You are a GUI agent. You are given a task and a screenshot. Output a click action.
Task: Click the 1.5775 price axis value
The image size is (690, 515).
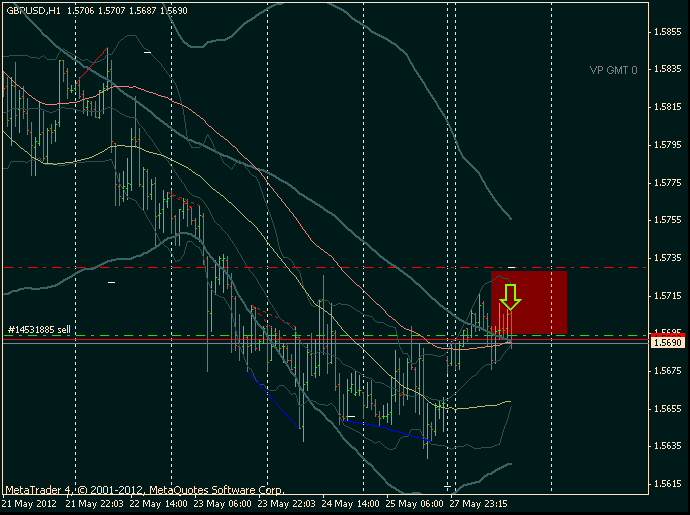668,182
